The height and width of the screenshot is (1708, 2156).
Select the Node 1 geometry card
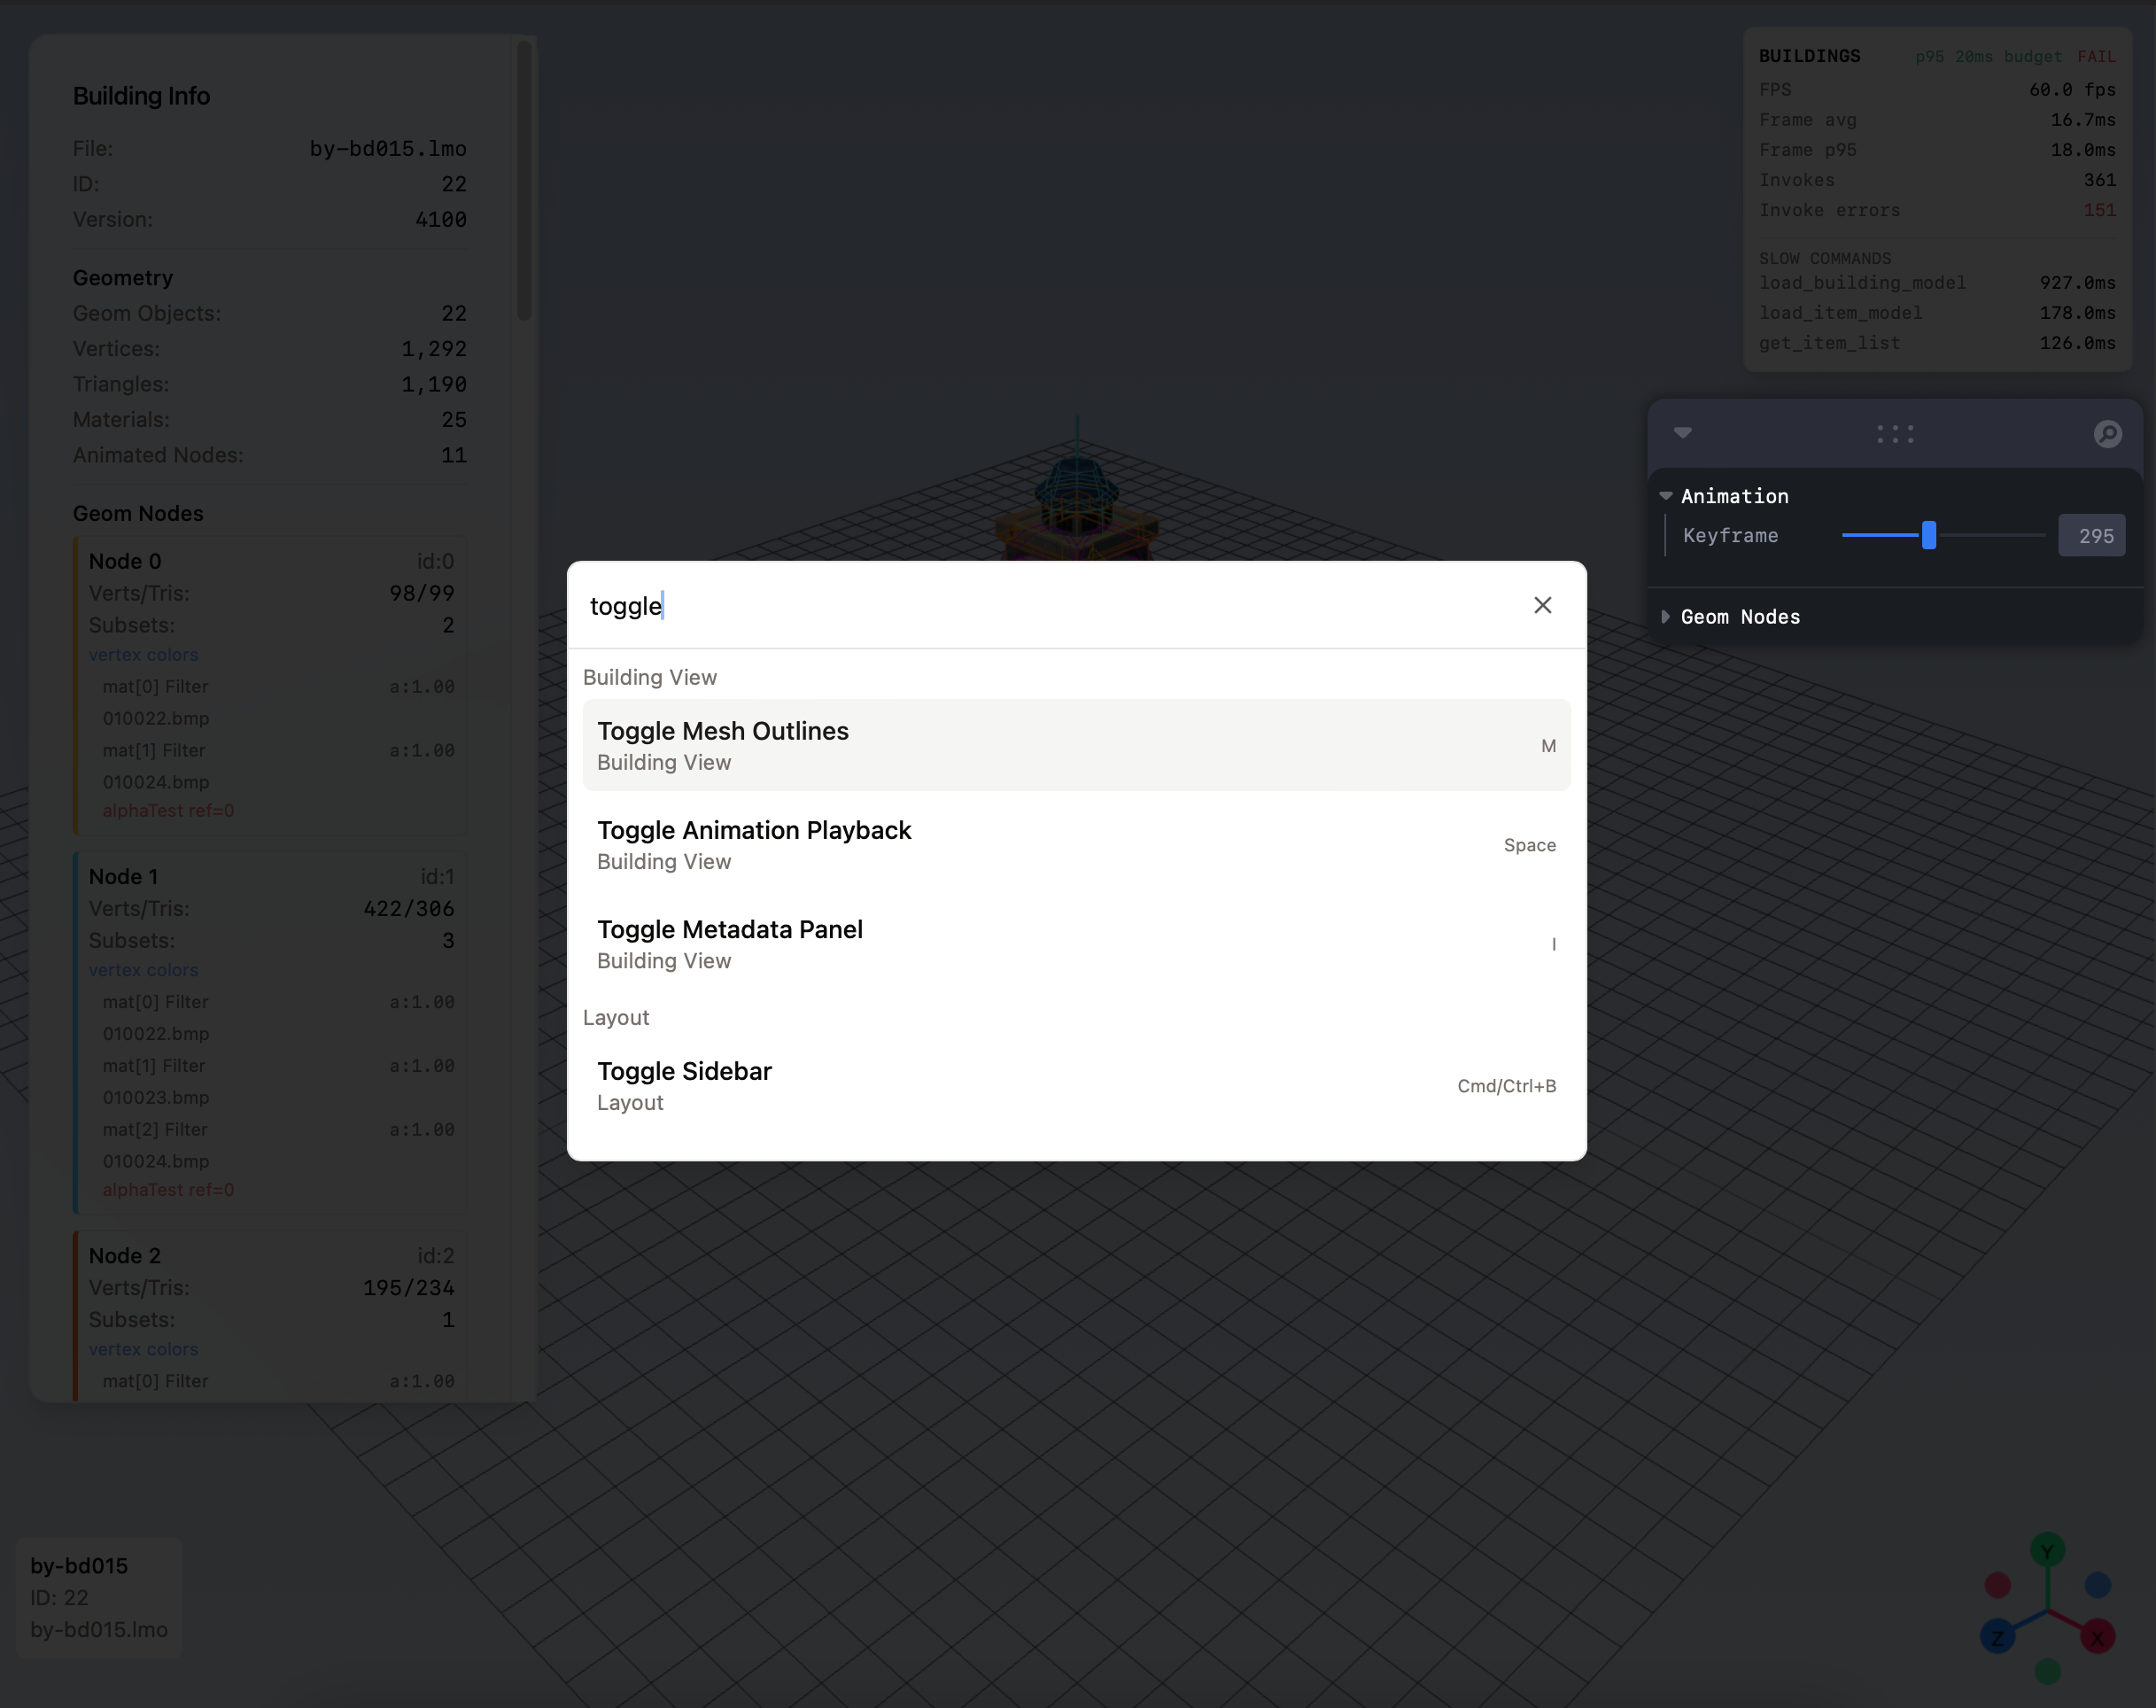click(x=270, y=1030)
